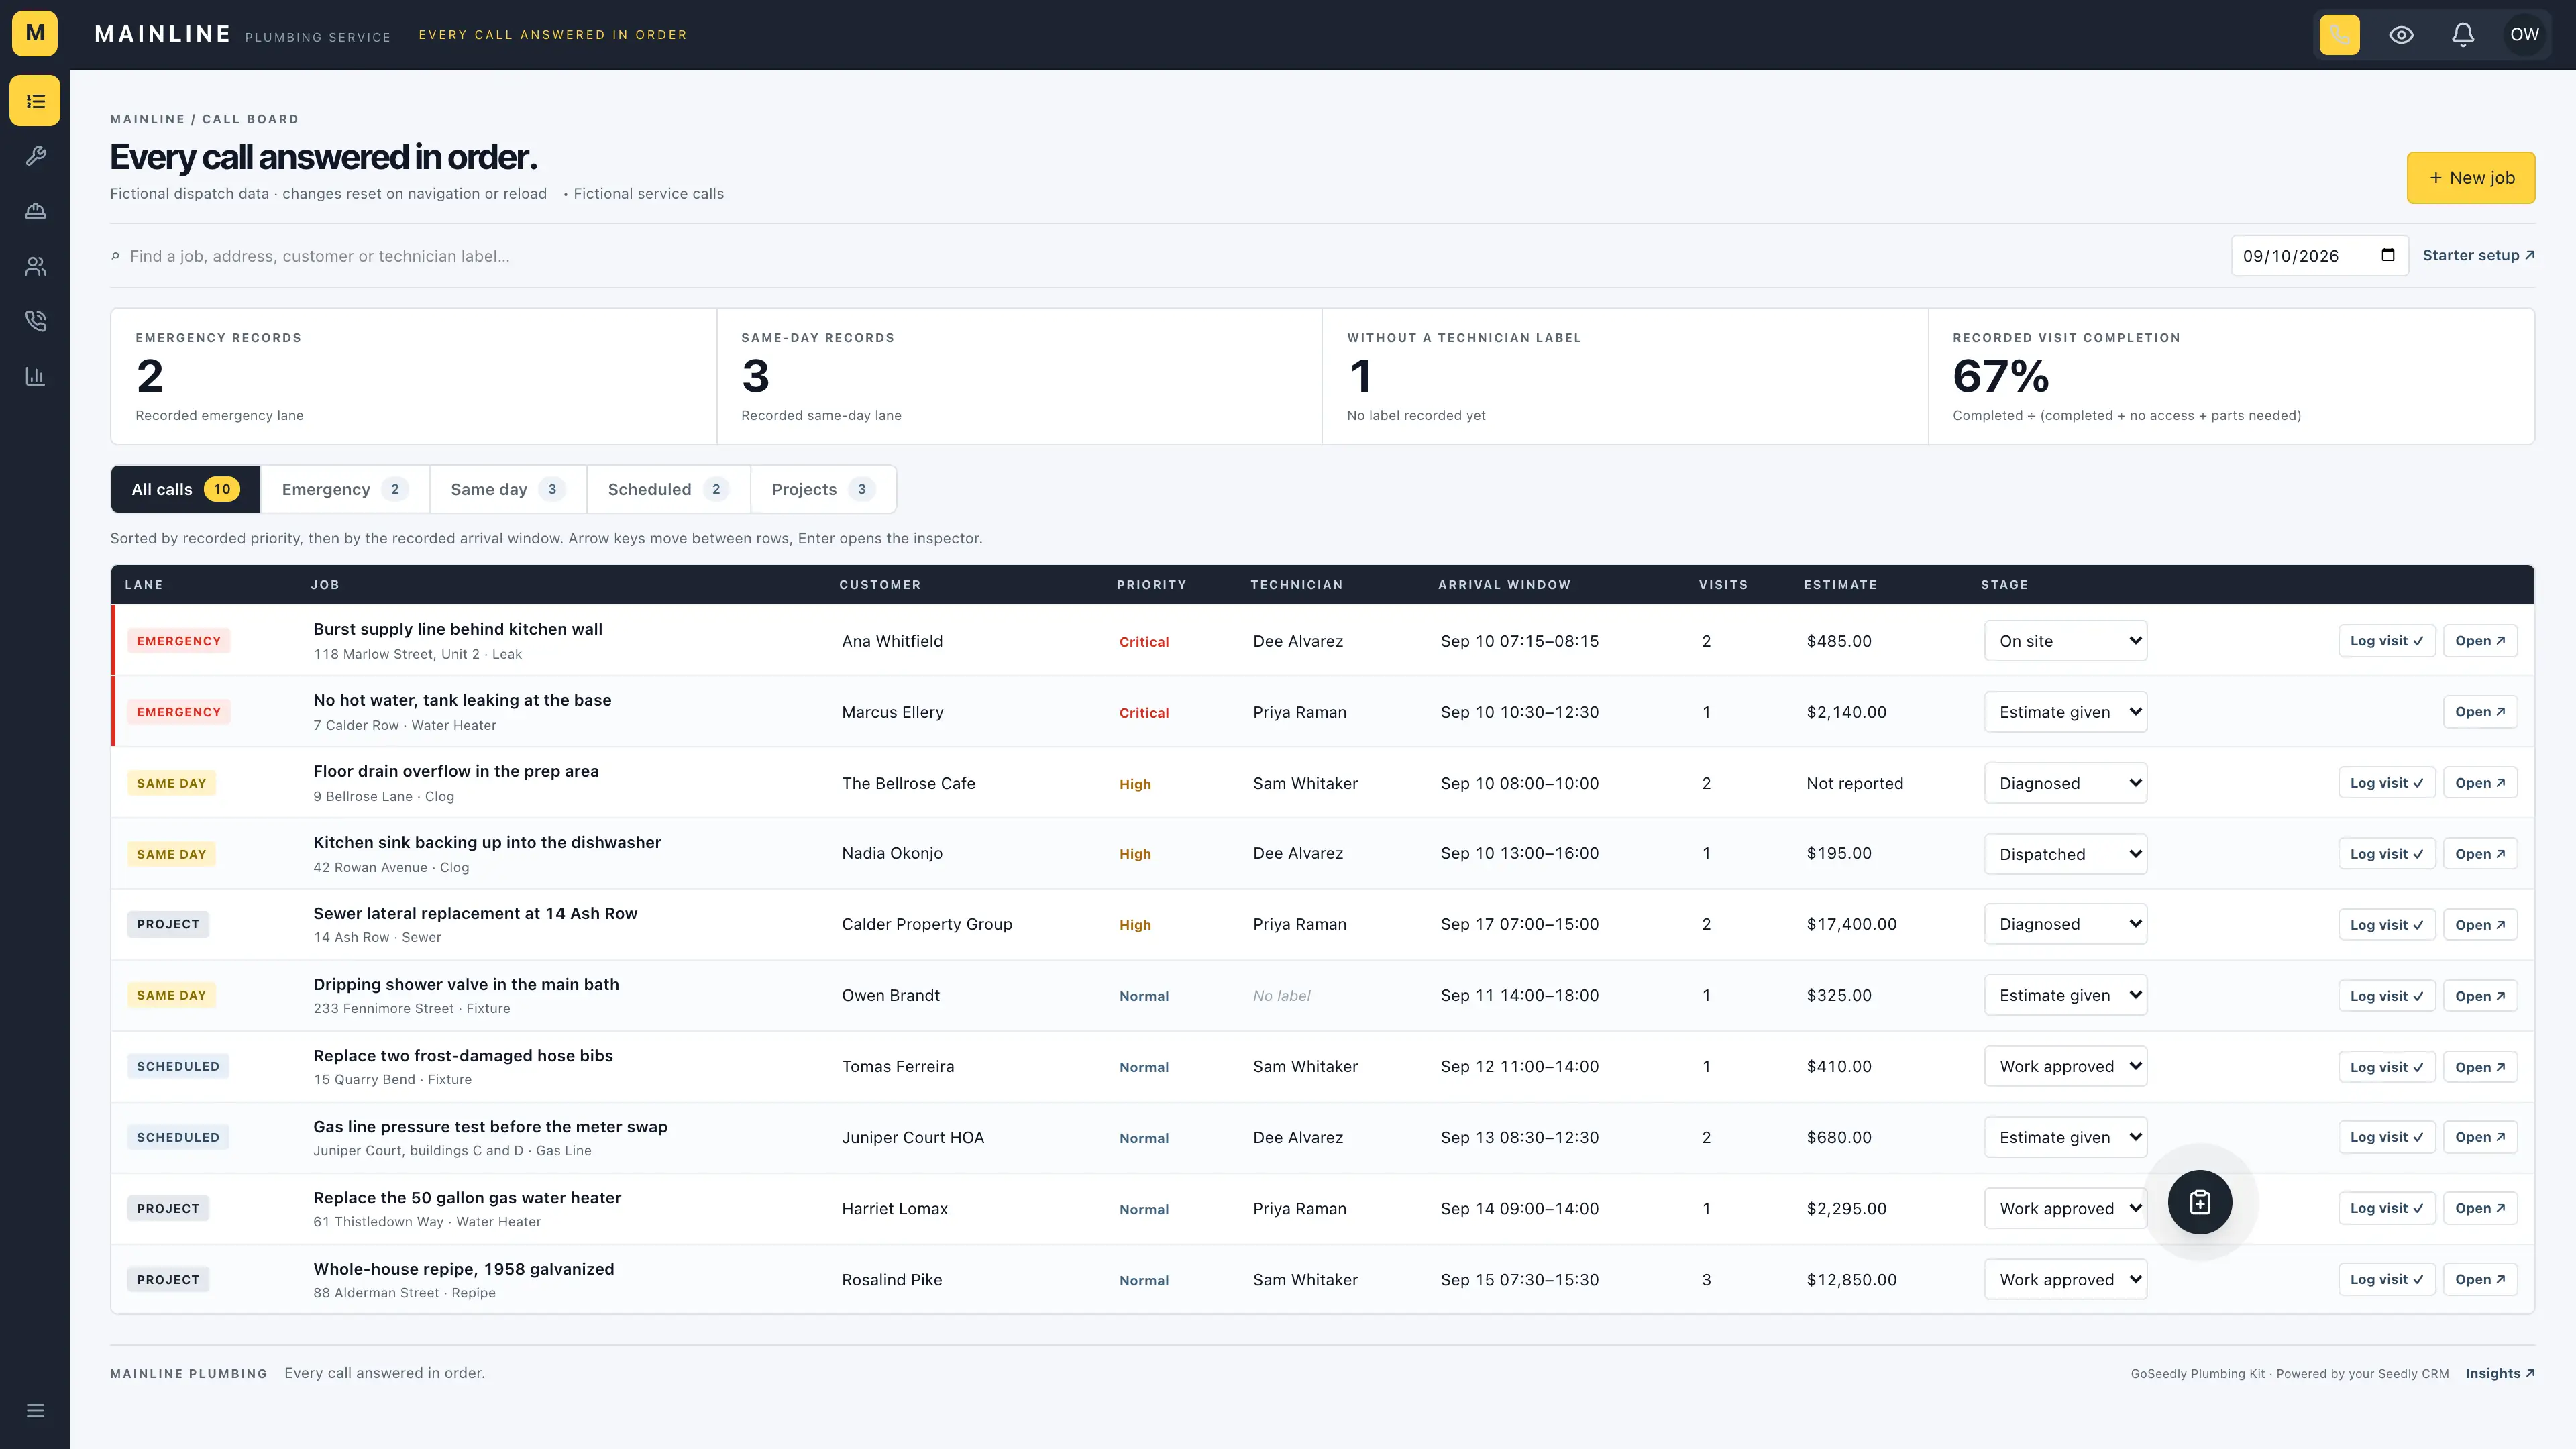Screen dimensions: 2576x1449
Task: Open the calendar picker icon in date field
Action: pyautogui.click(x=2388, y=255)
